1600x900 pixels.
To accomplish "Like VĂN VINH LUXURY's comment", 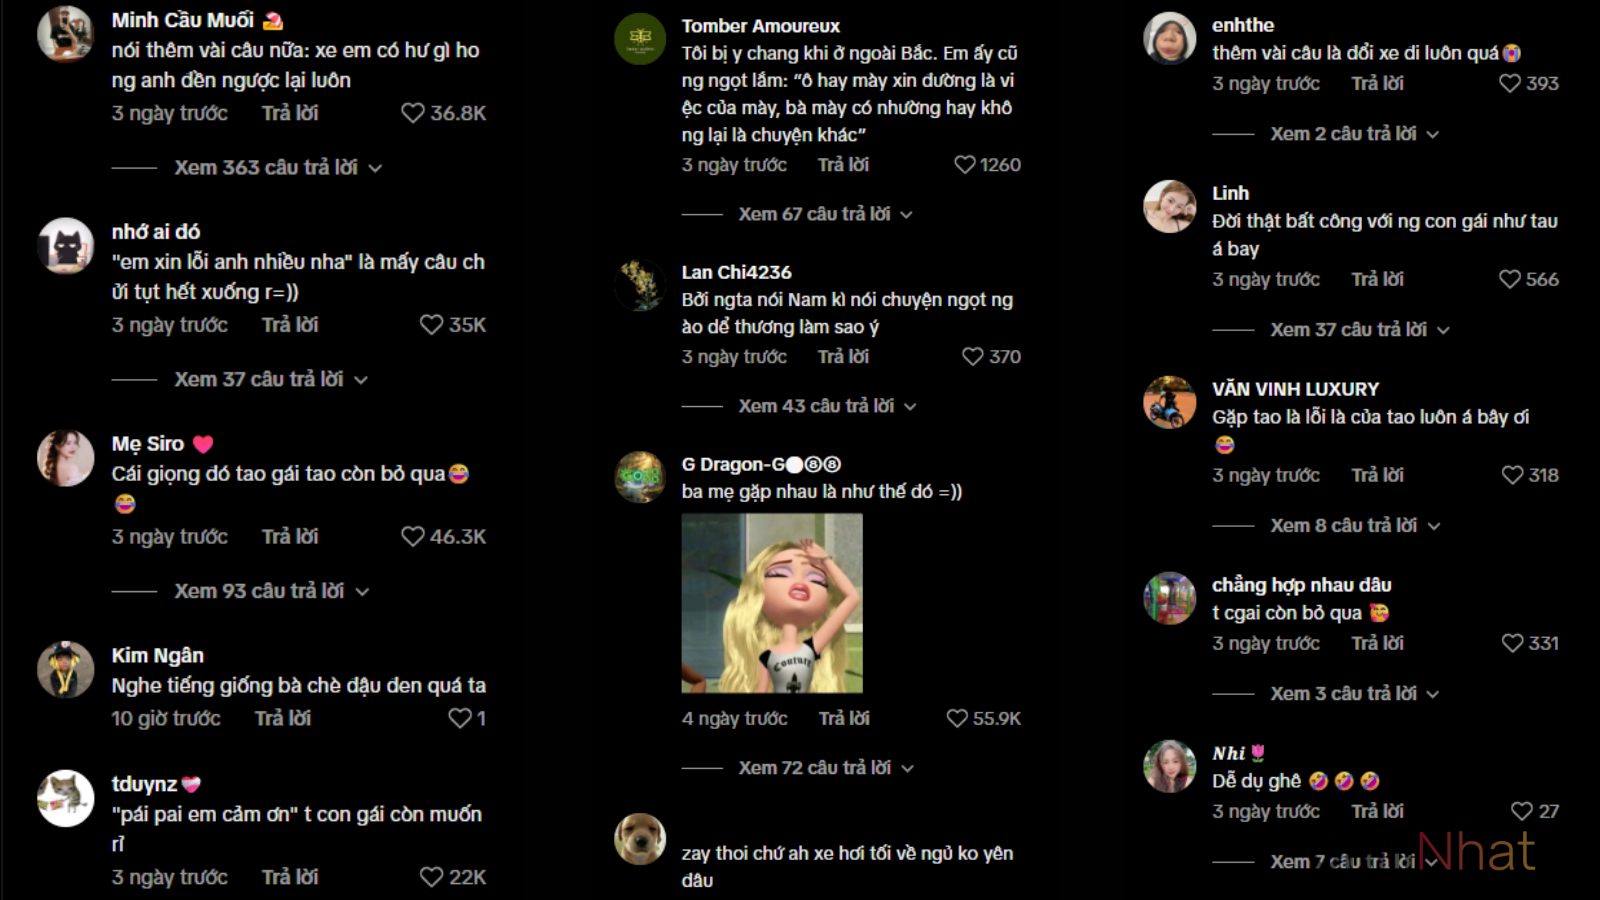I will [1512, 475].
